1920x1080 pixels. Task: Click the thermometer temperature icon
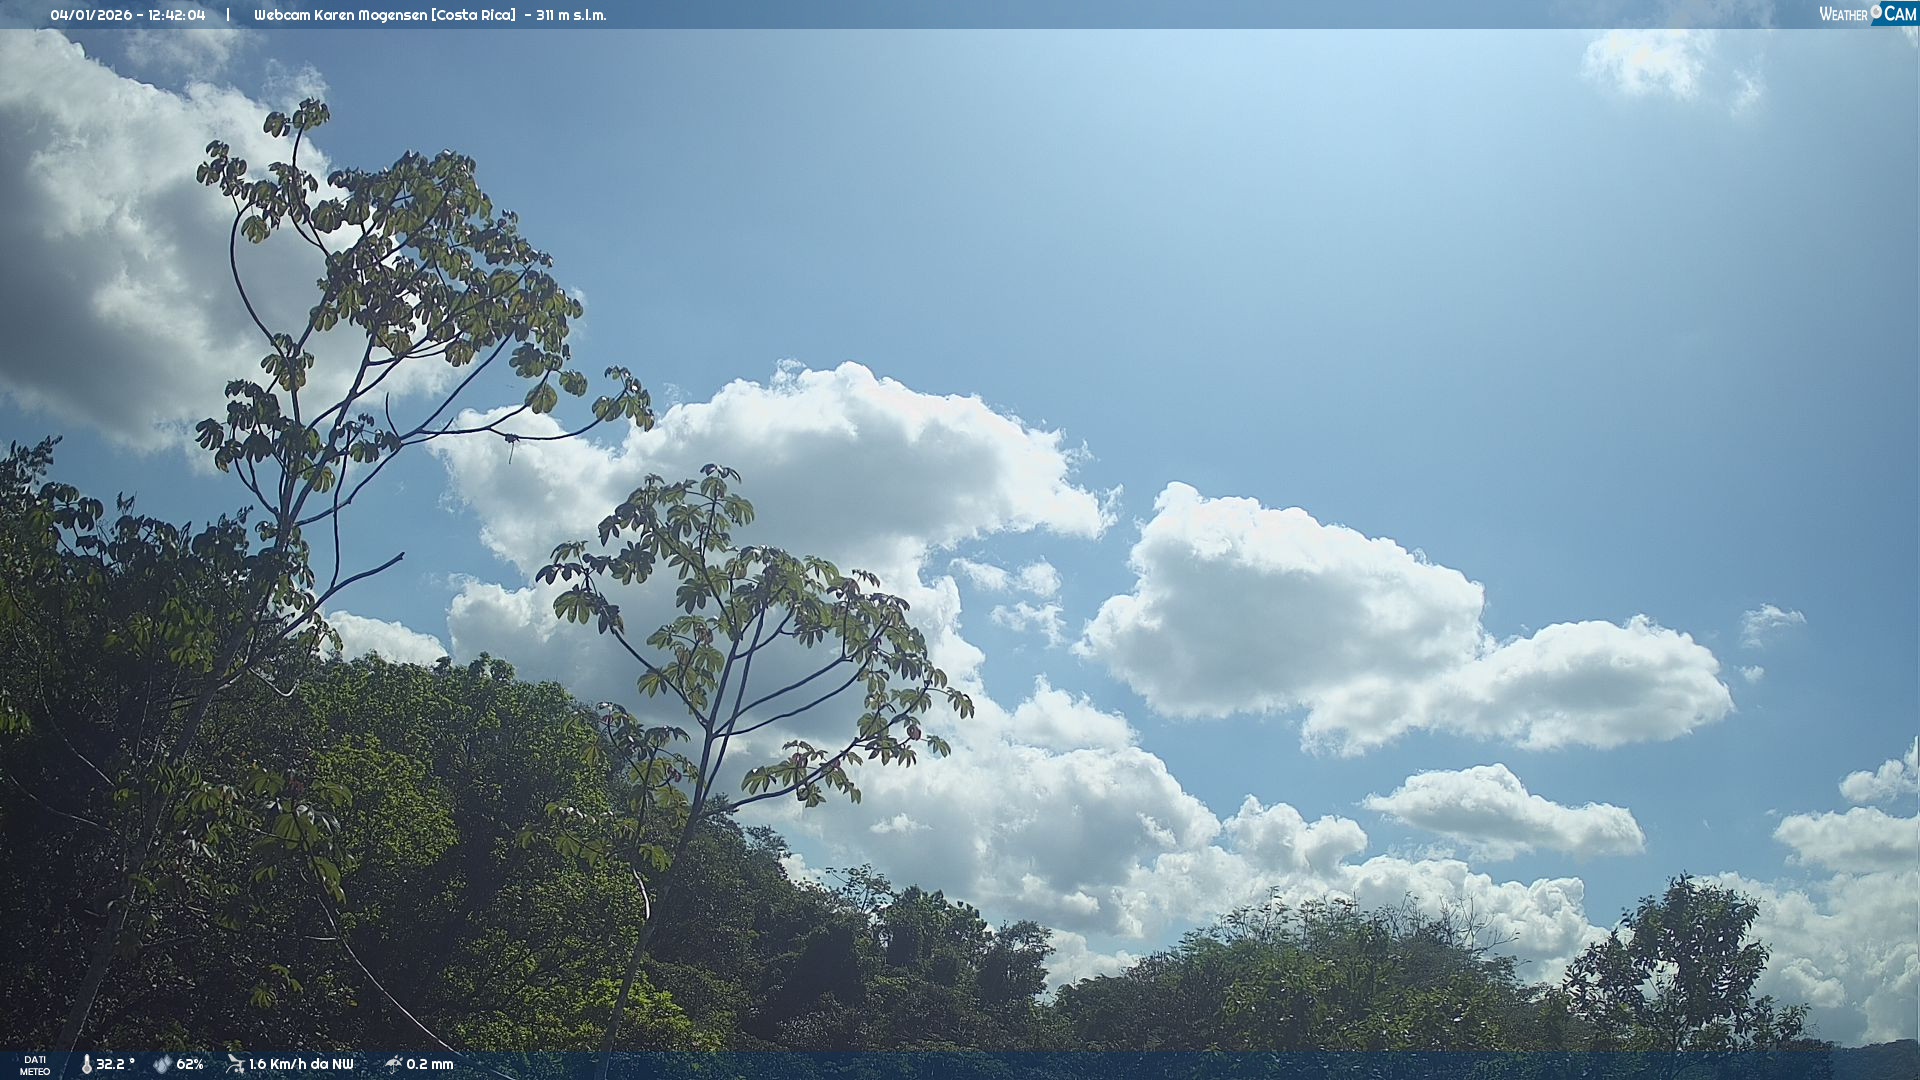pos(87,1065)
